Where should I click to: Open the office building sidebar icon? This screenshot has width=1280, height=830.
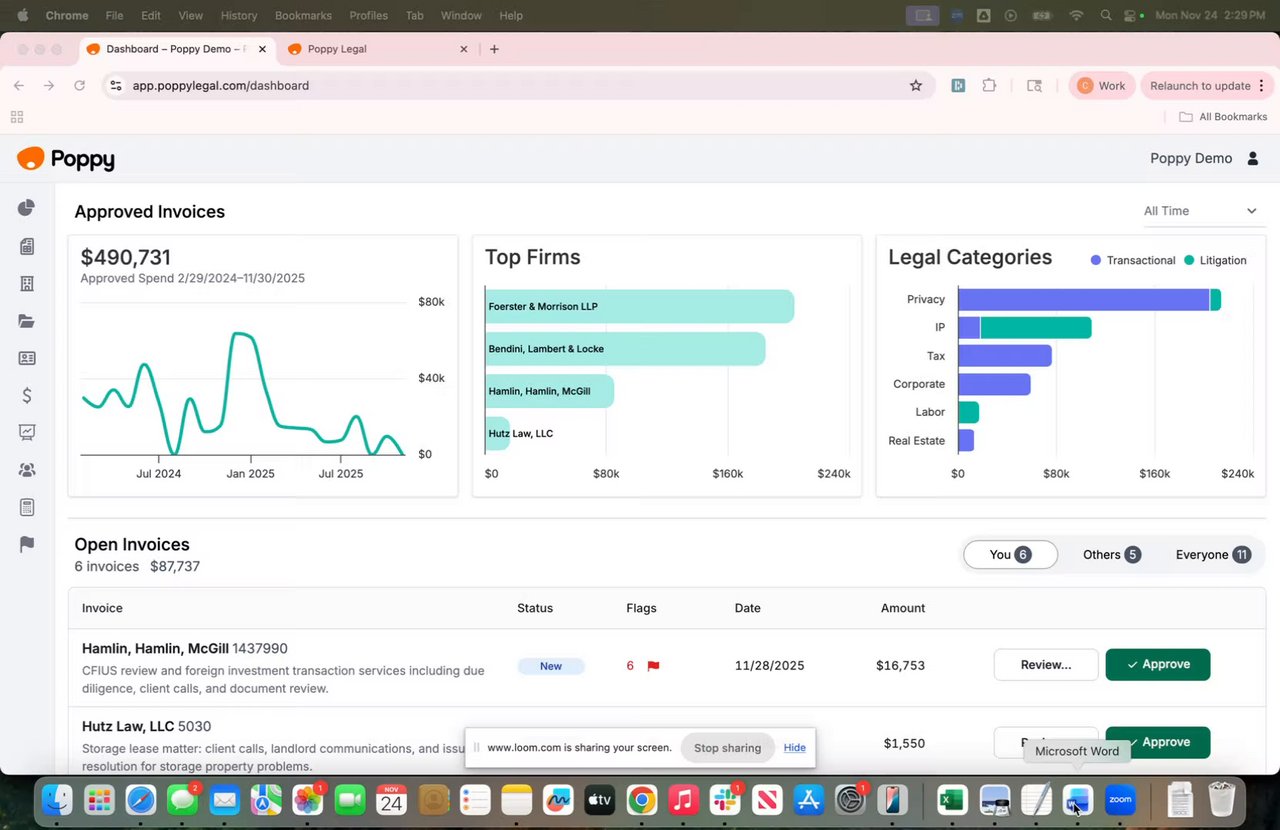(27, 284)
